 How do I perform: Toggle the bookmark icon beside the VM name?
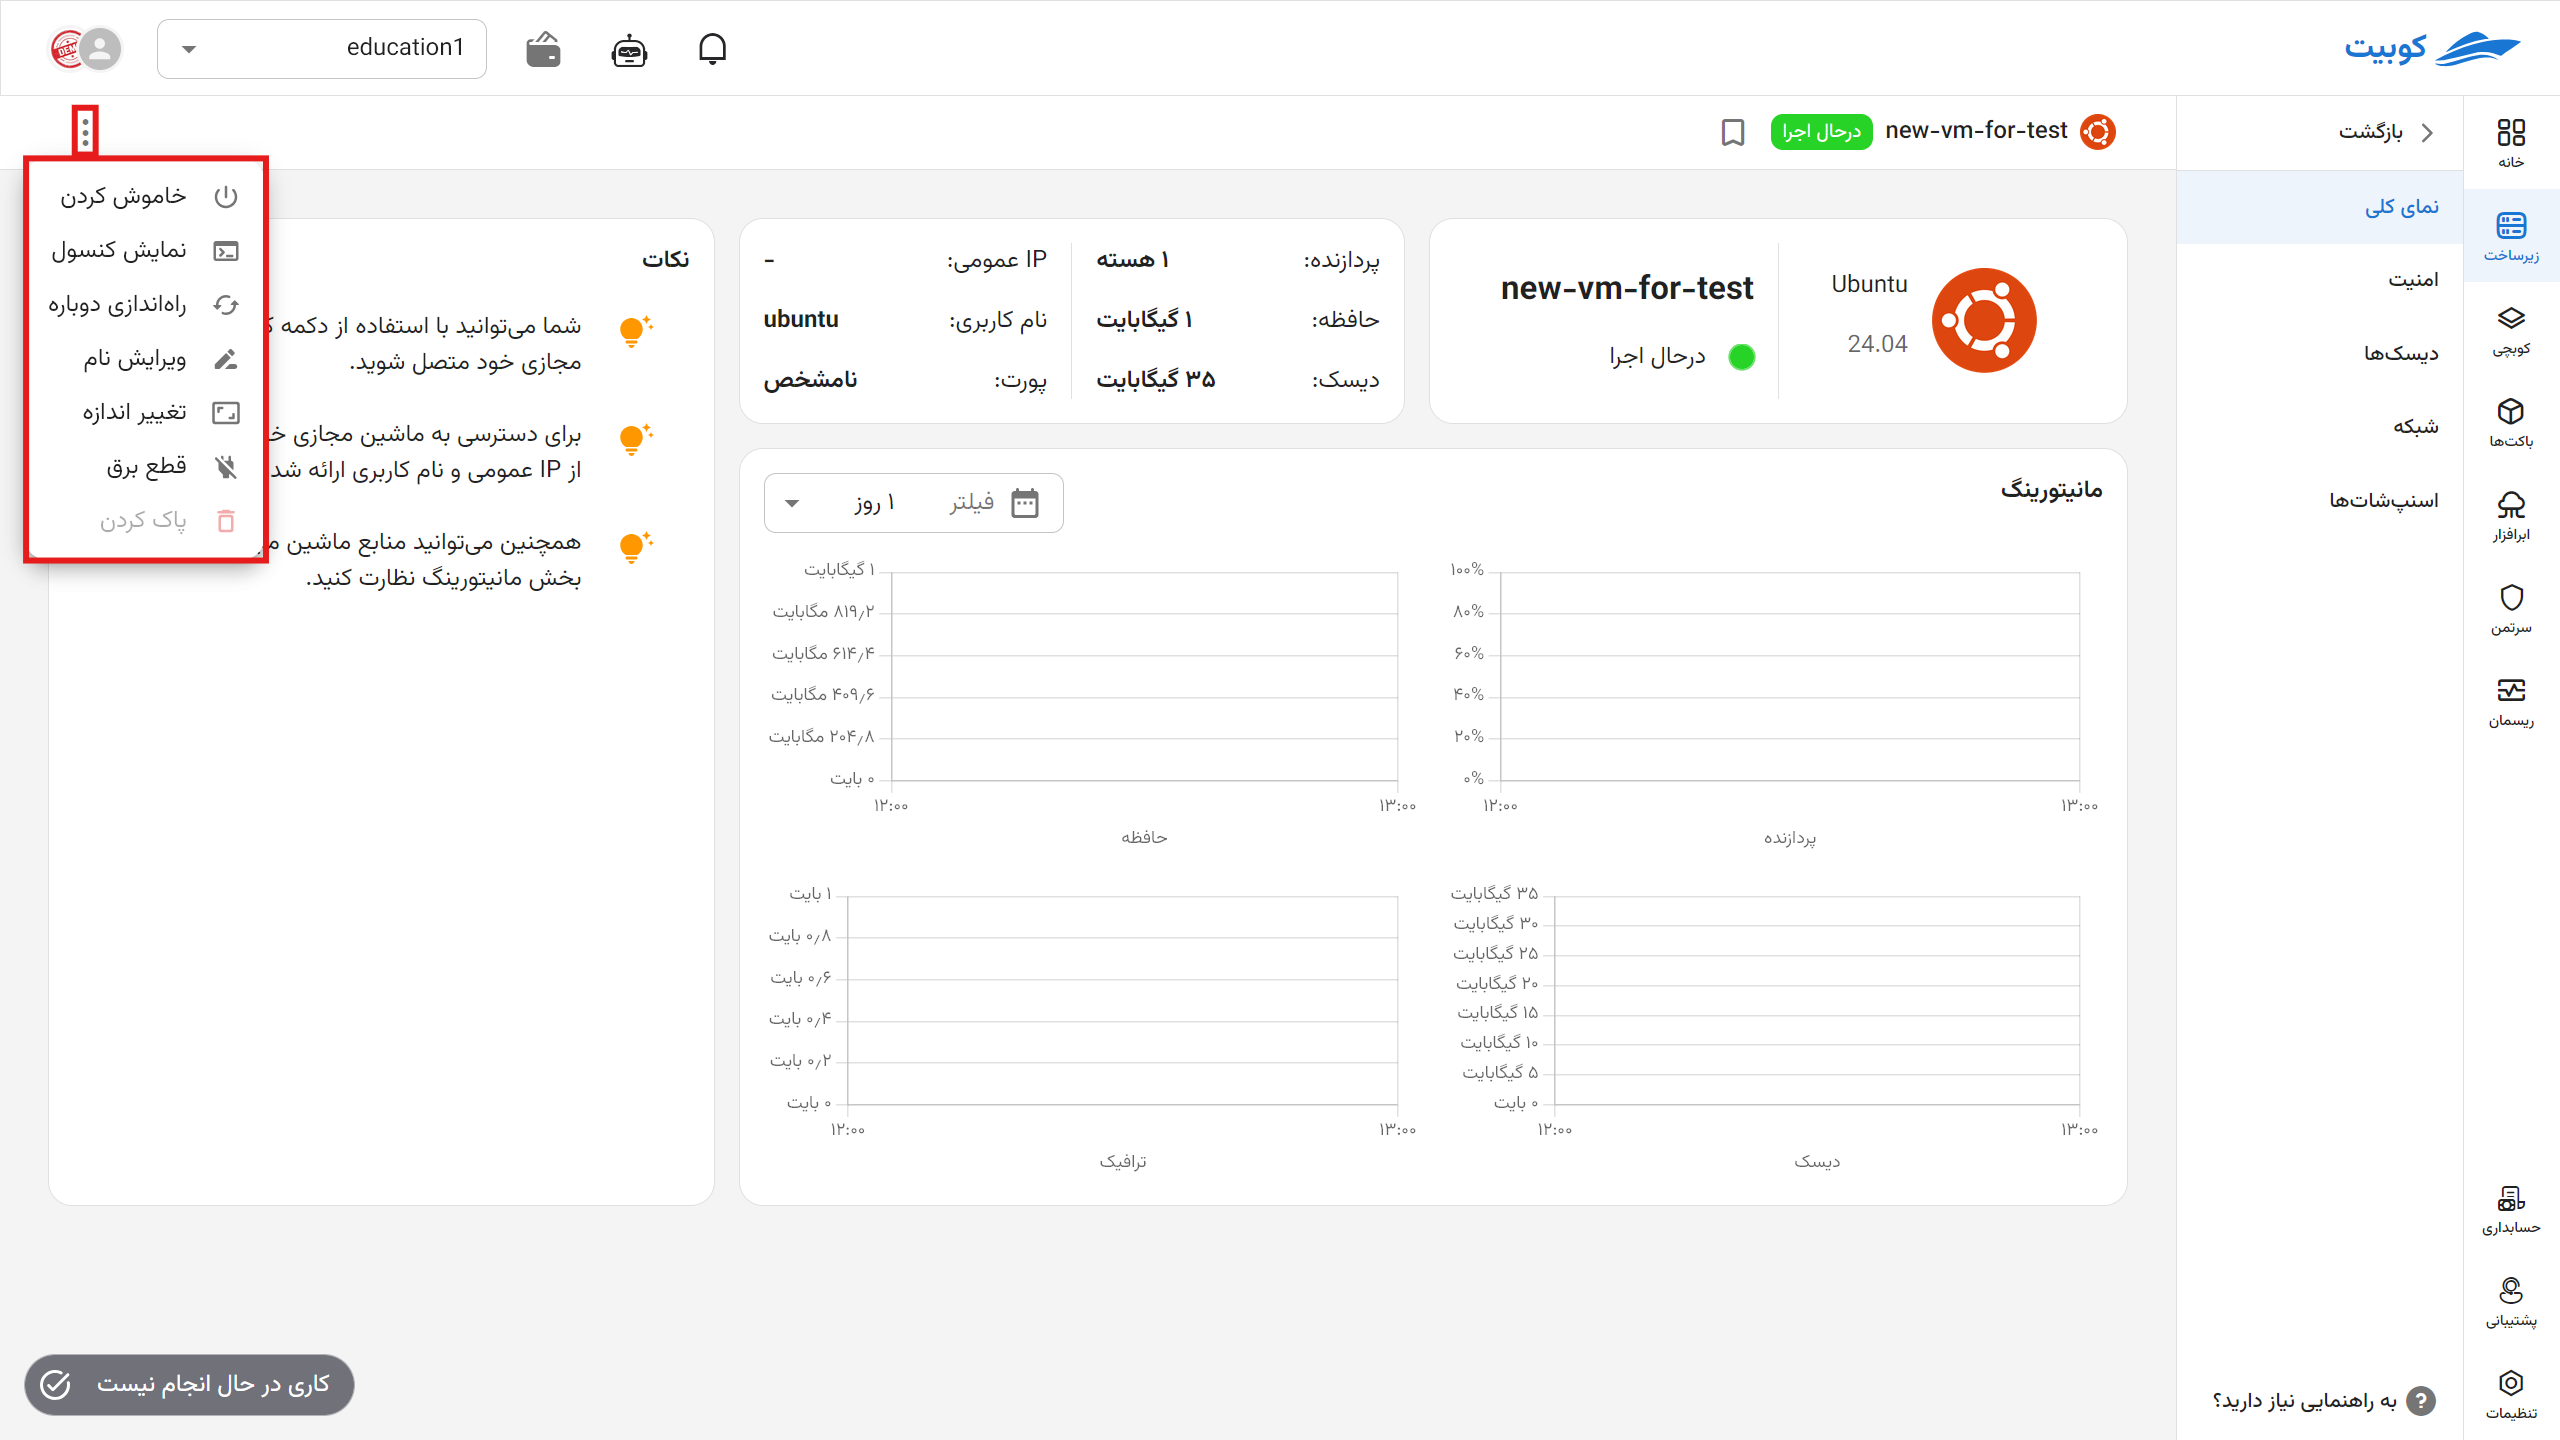click(1732, 132)
